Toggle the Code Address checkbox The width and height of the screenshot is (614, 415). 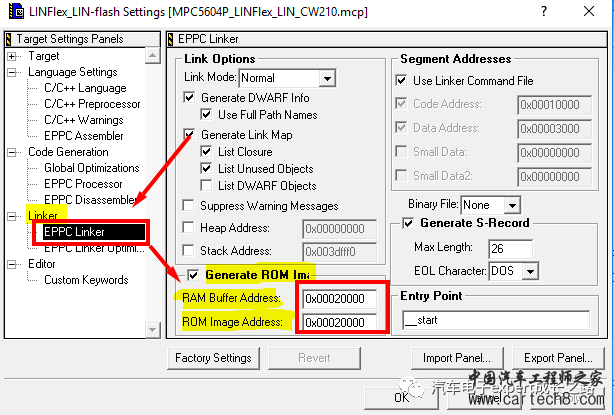401,104
